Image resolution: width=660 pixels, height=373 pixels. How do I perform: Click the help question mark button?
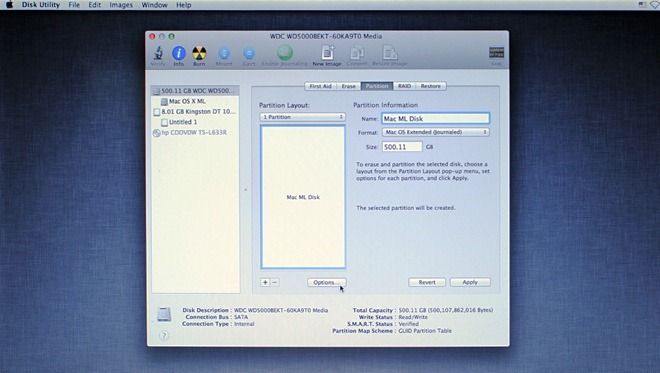[x=164, y=336]
